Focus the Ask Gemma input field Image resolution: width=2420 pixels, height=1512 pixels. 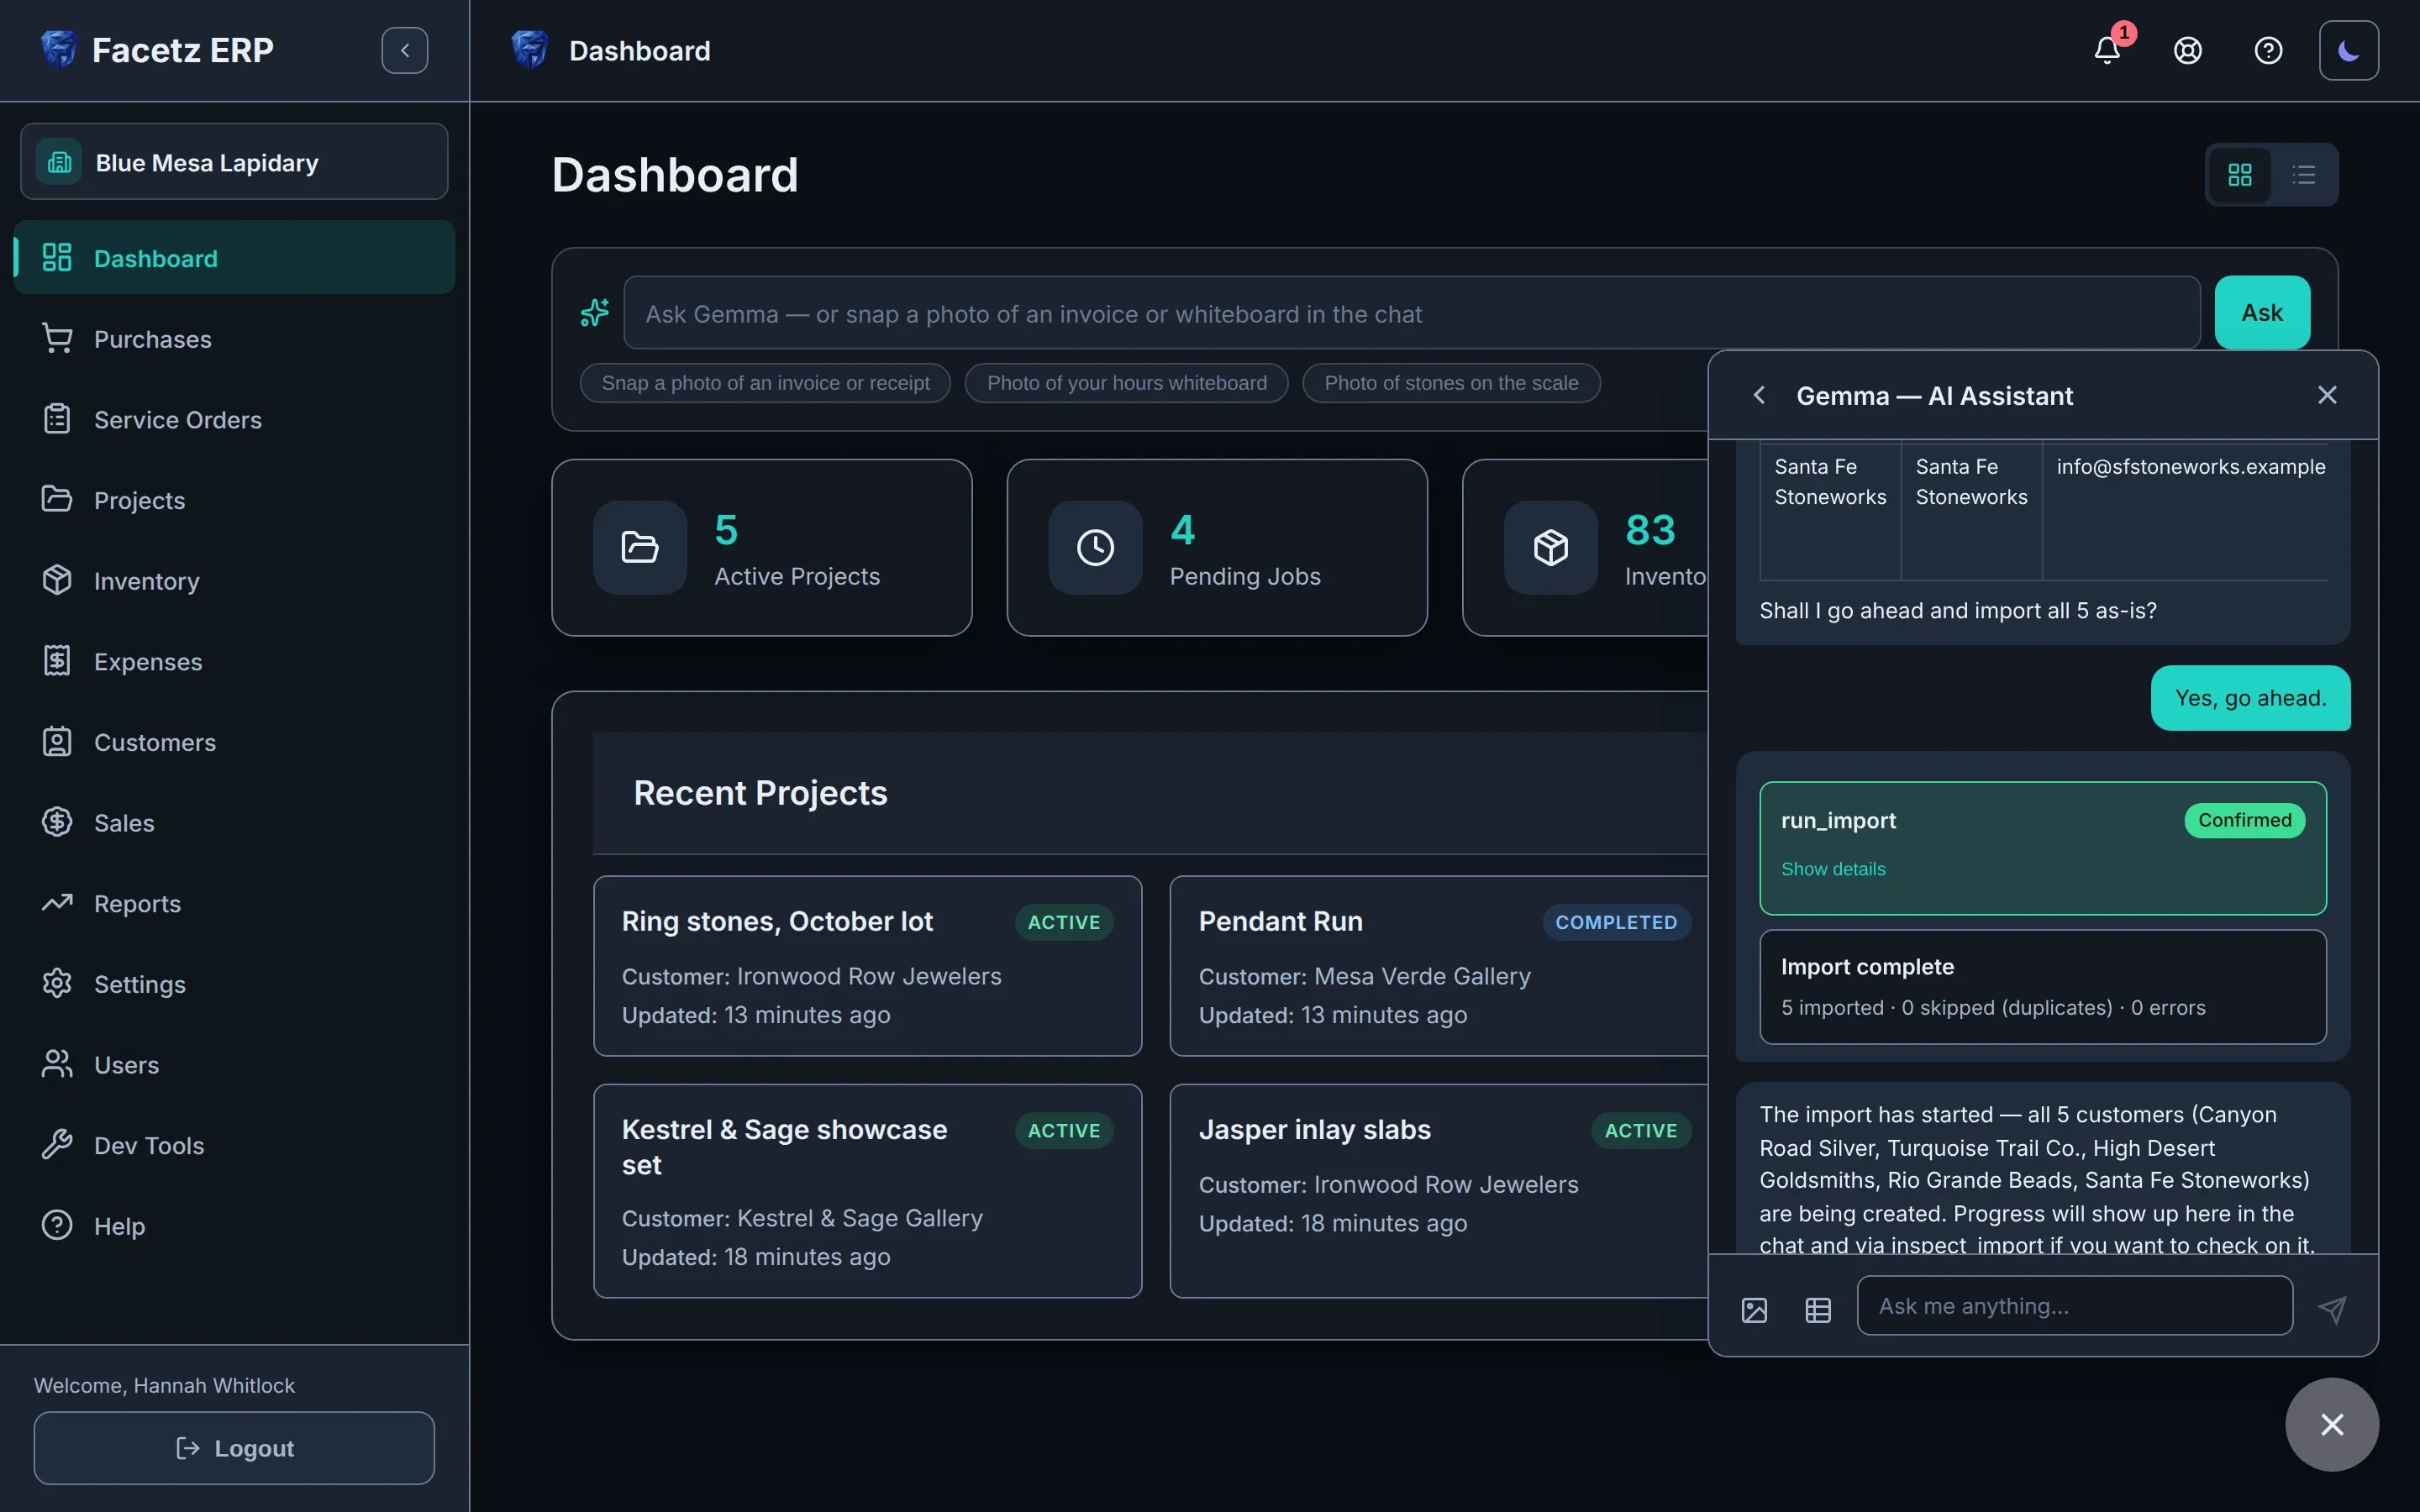click(1412, 313)
